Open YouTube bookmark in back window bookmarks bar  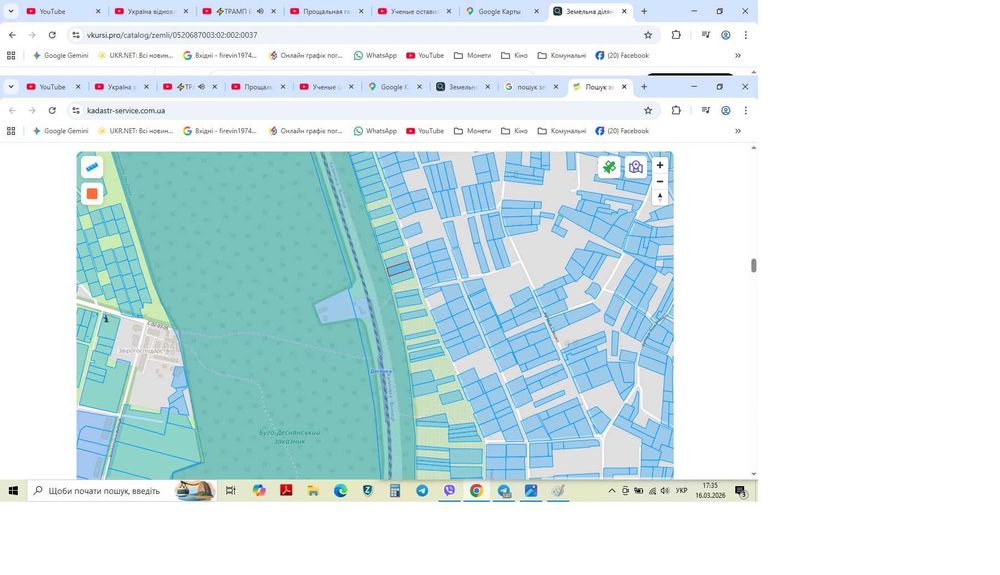coord(425,55)
